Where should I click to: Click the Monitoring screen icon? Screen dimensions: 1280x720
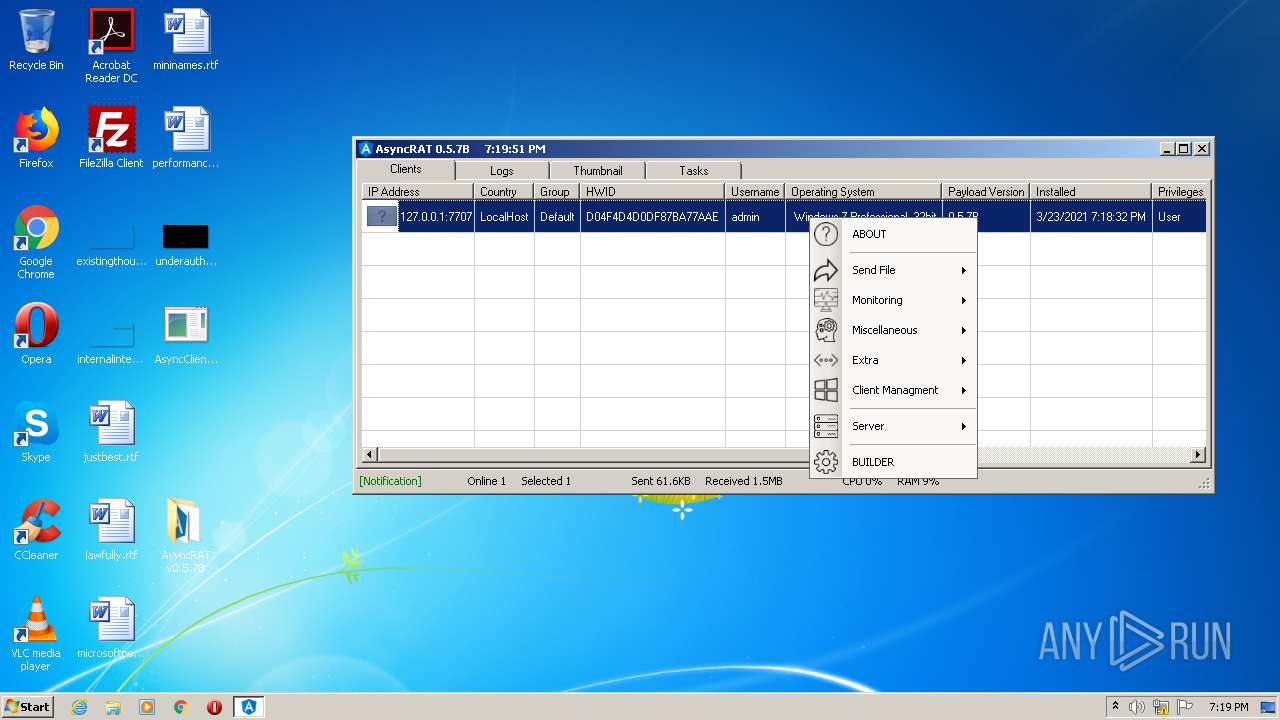(825, 300)
